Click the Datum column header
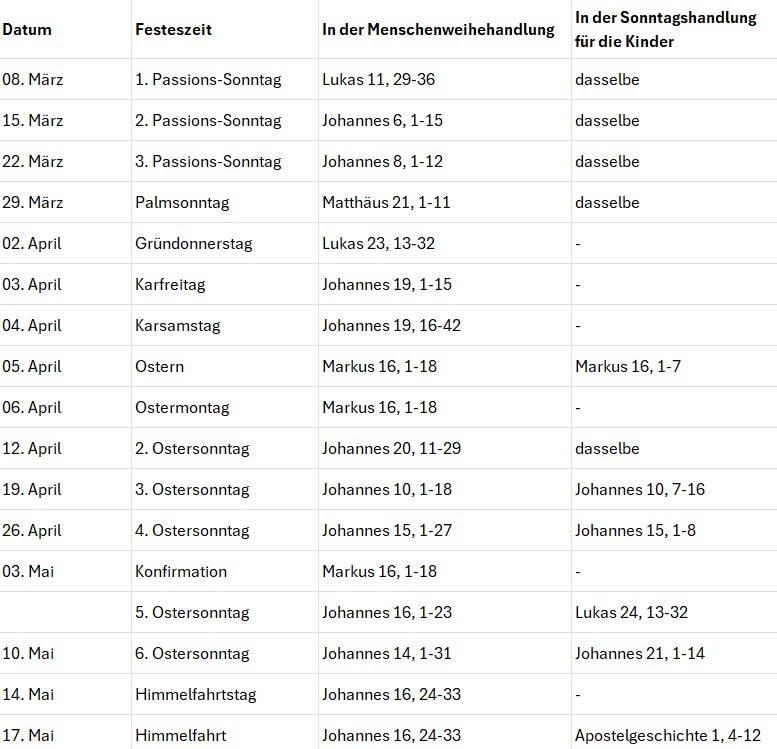 [x=27, y=30]
